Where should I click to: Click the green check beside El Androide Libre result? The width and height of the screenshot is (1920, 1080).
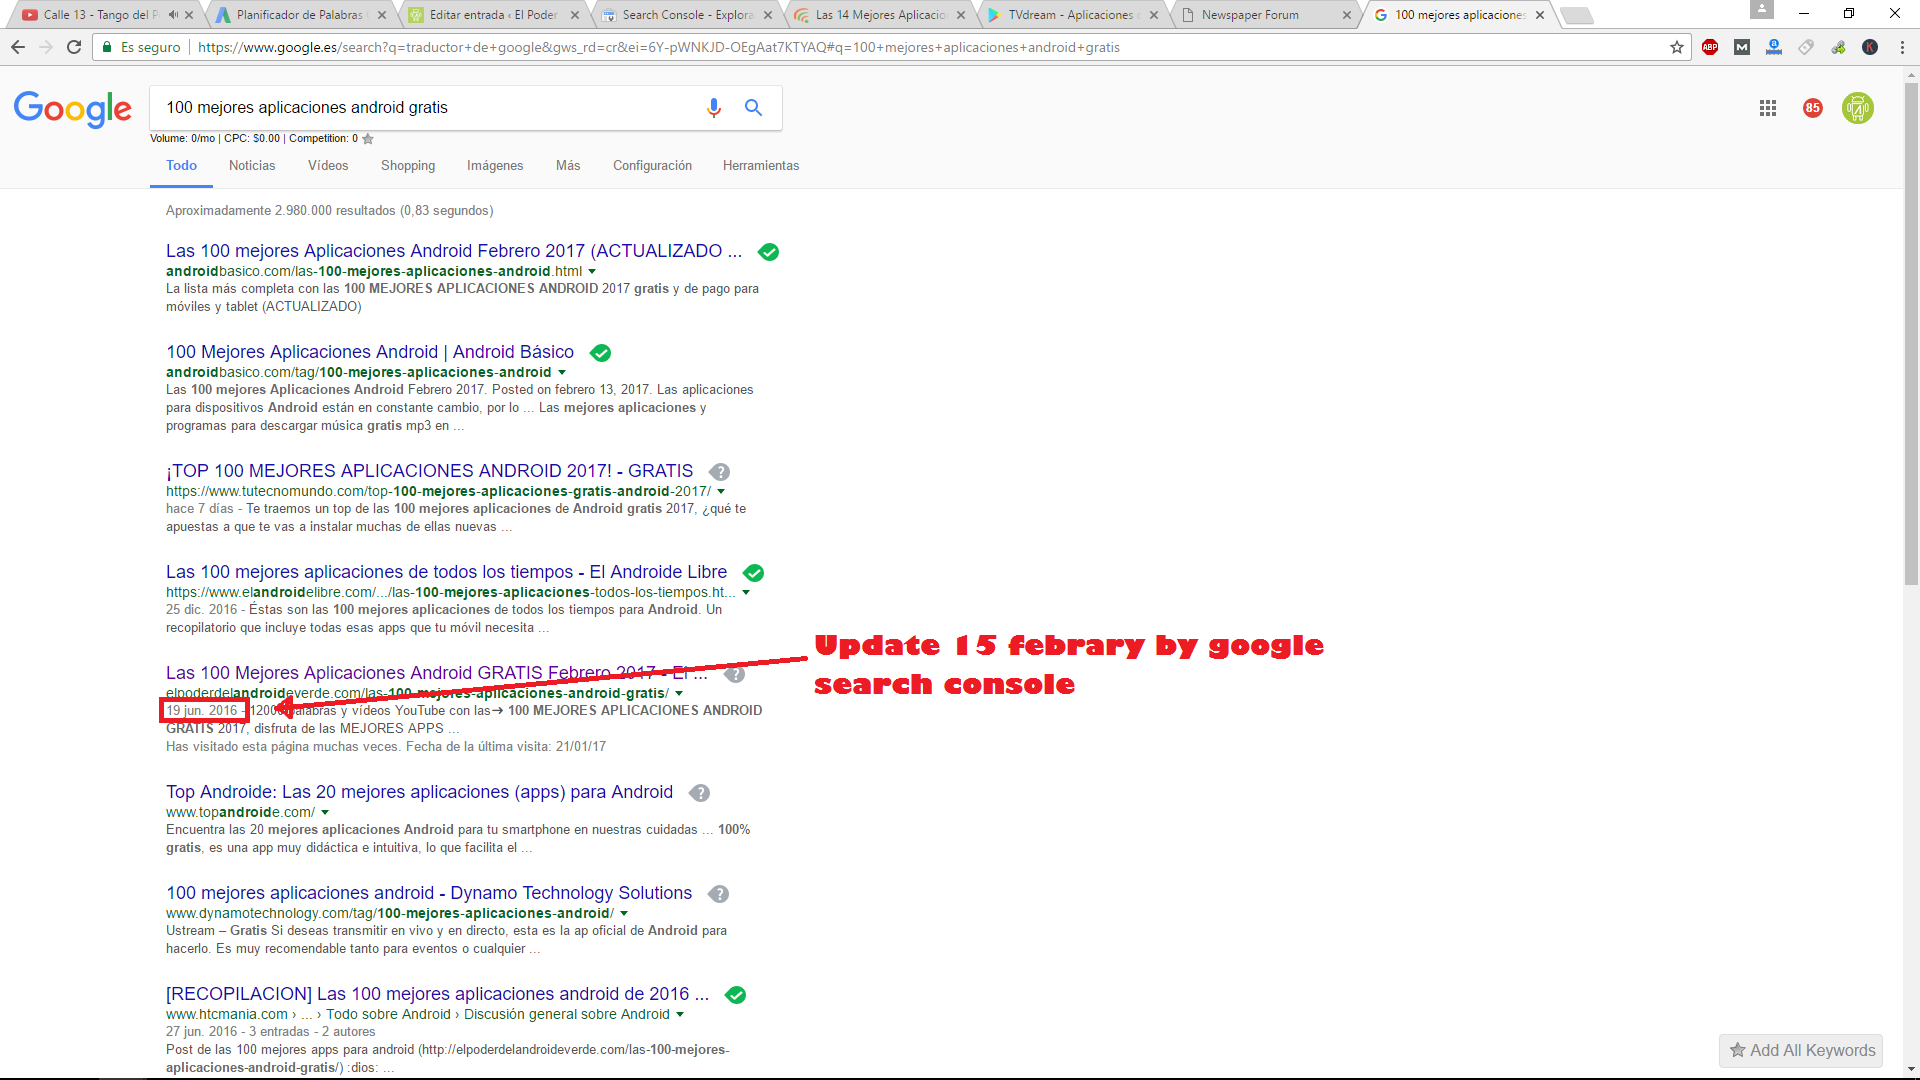click(753, 573)
